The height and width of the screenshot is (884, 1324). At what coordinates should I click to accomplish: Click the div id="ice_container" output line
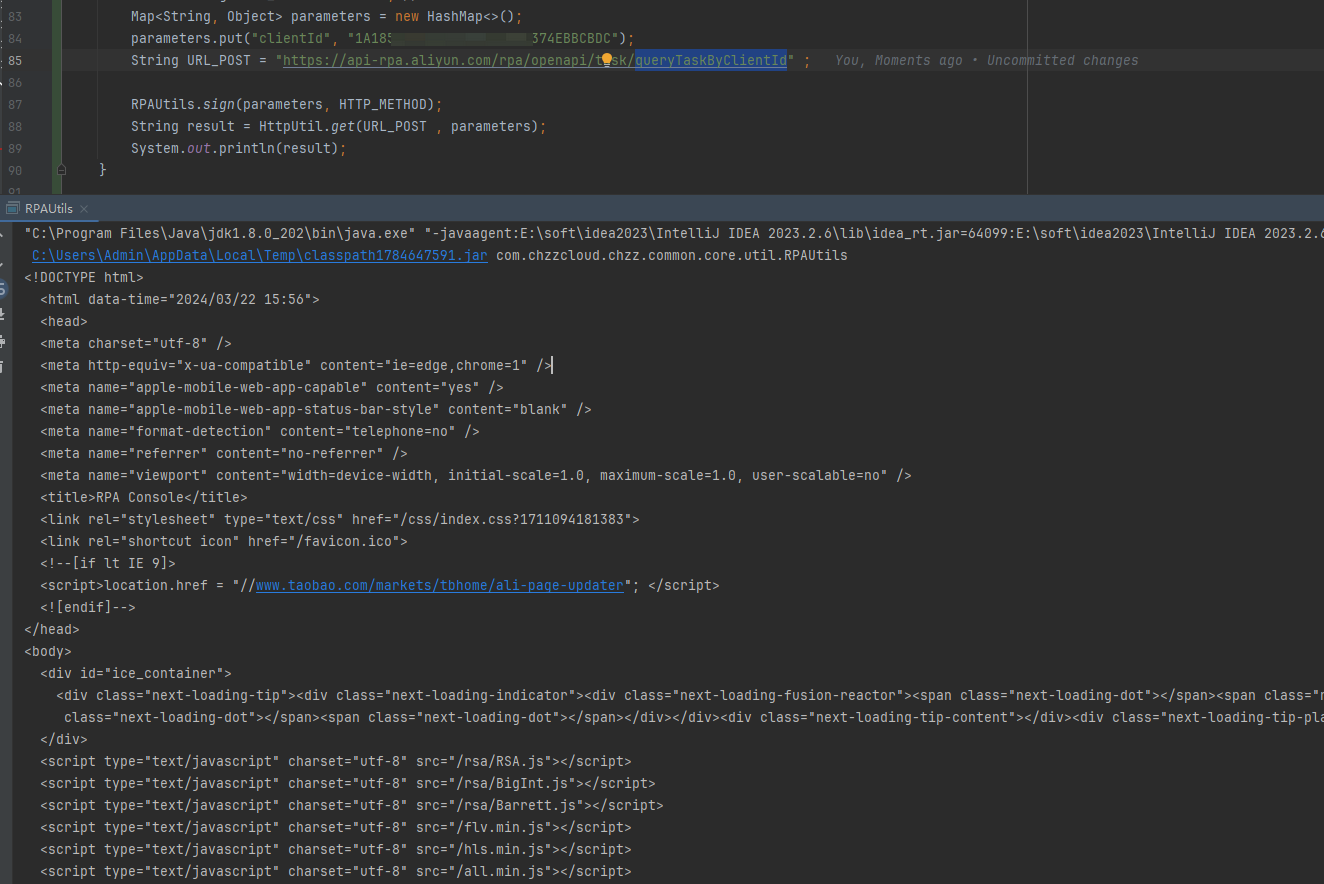(x=136, y=673)
